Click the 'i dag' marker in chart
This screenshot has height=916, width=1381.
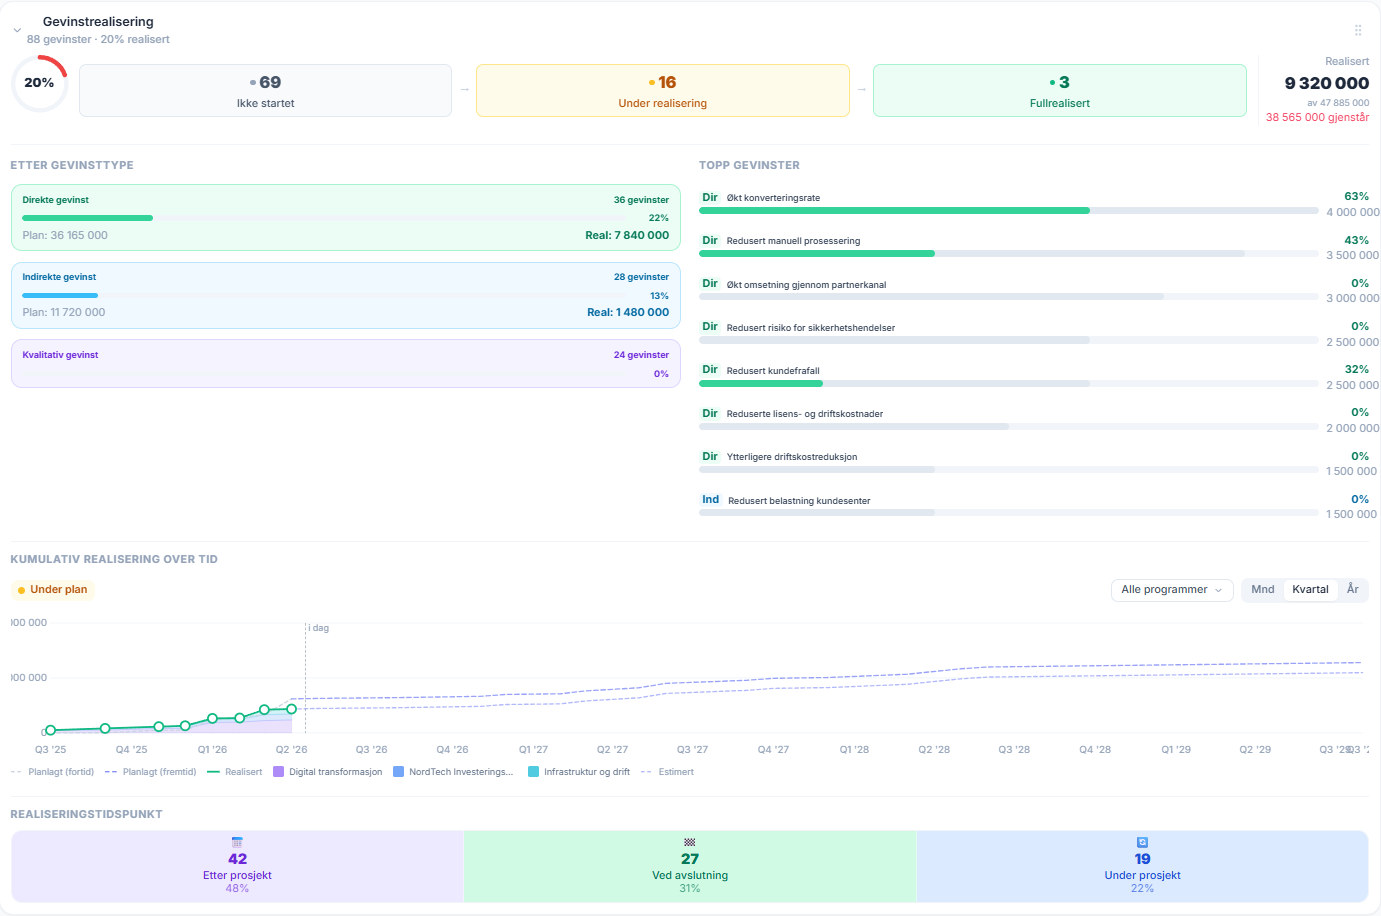tap(319, 628)
